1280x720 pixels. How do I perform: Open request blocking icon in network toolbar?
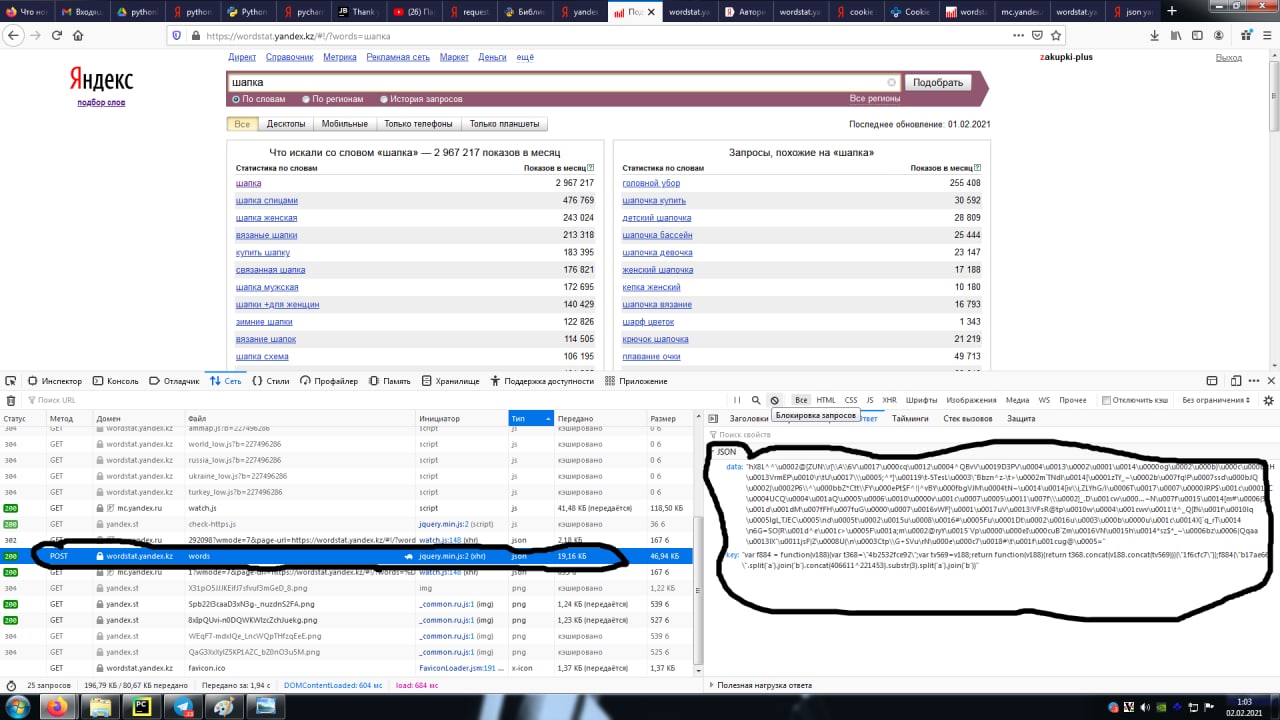(774, 400)
